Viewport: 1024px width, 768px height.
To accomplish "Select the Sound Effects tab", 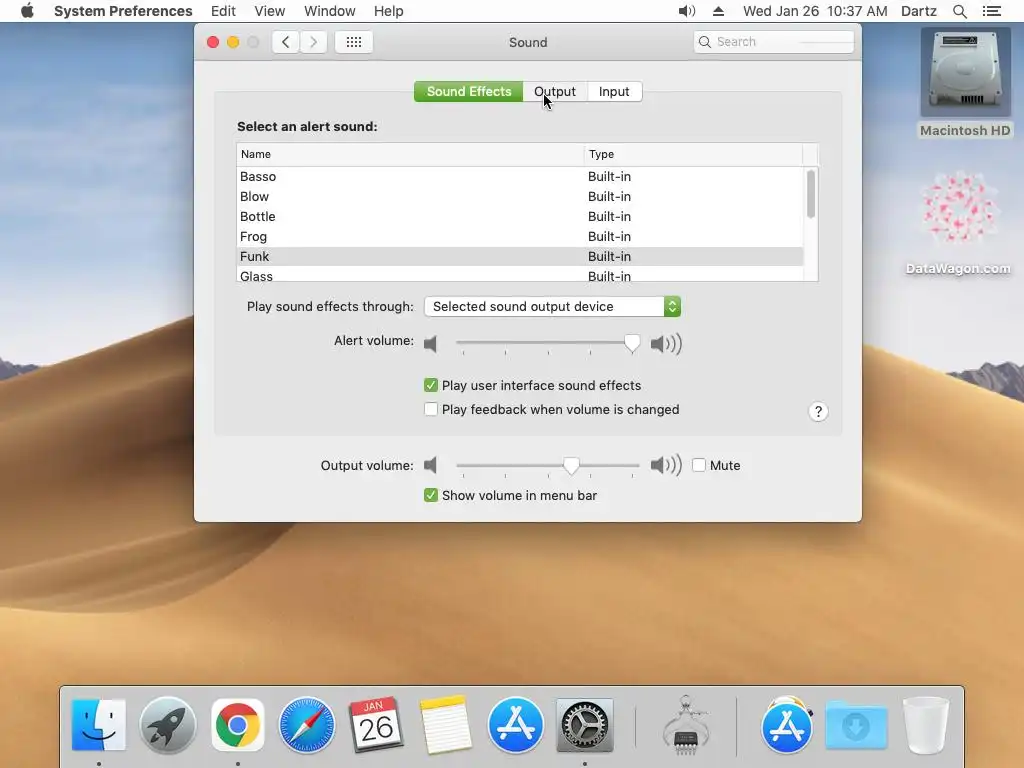I will 469,91.
